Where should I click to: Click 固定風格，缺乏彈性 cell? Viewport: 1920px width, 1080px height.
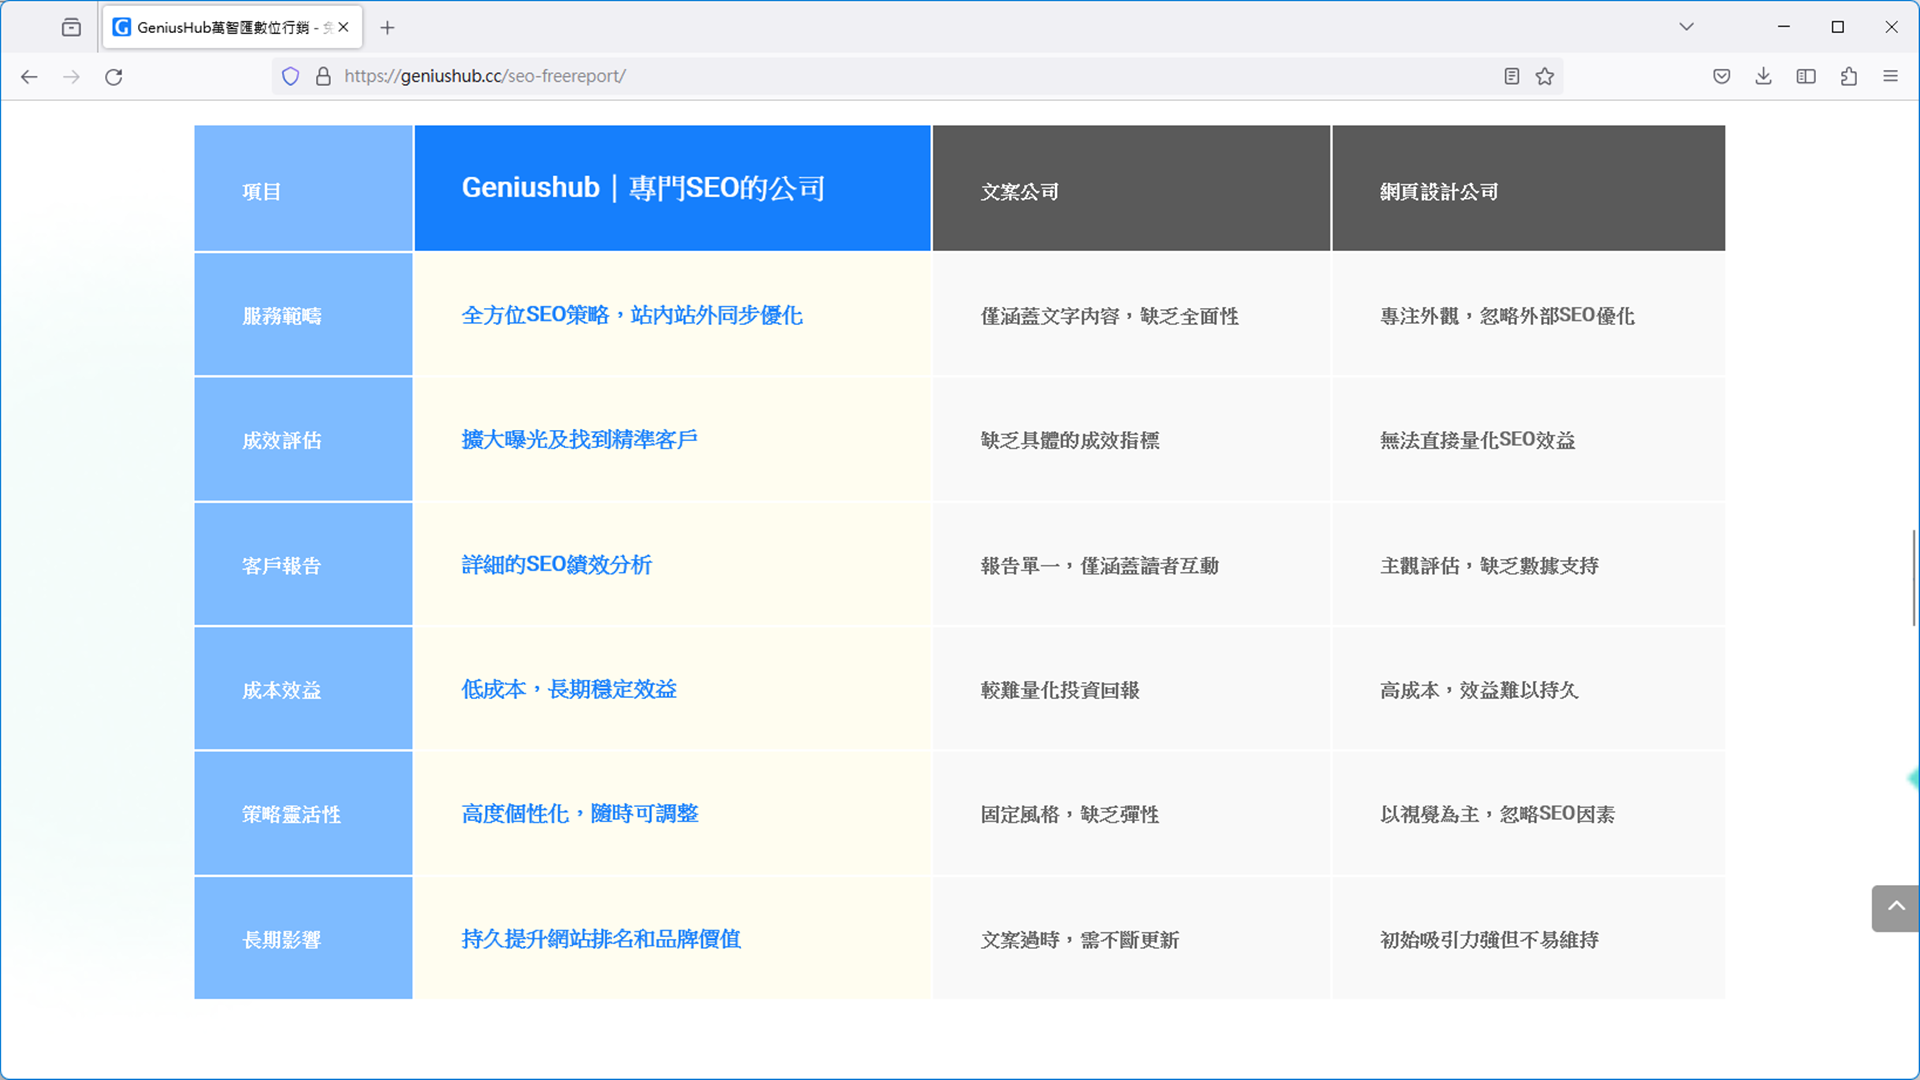(x=1131, y=814)
